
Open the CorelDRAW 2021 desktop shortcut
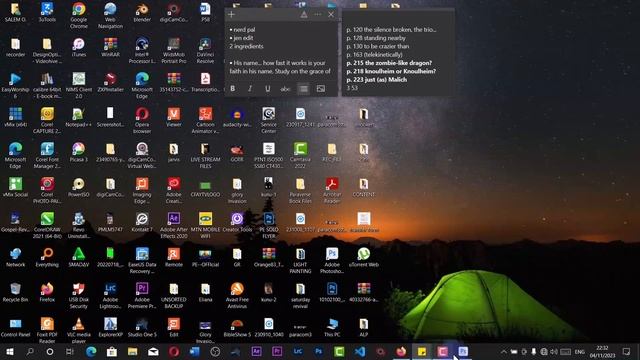point(47,226)
